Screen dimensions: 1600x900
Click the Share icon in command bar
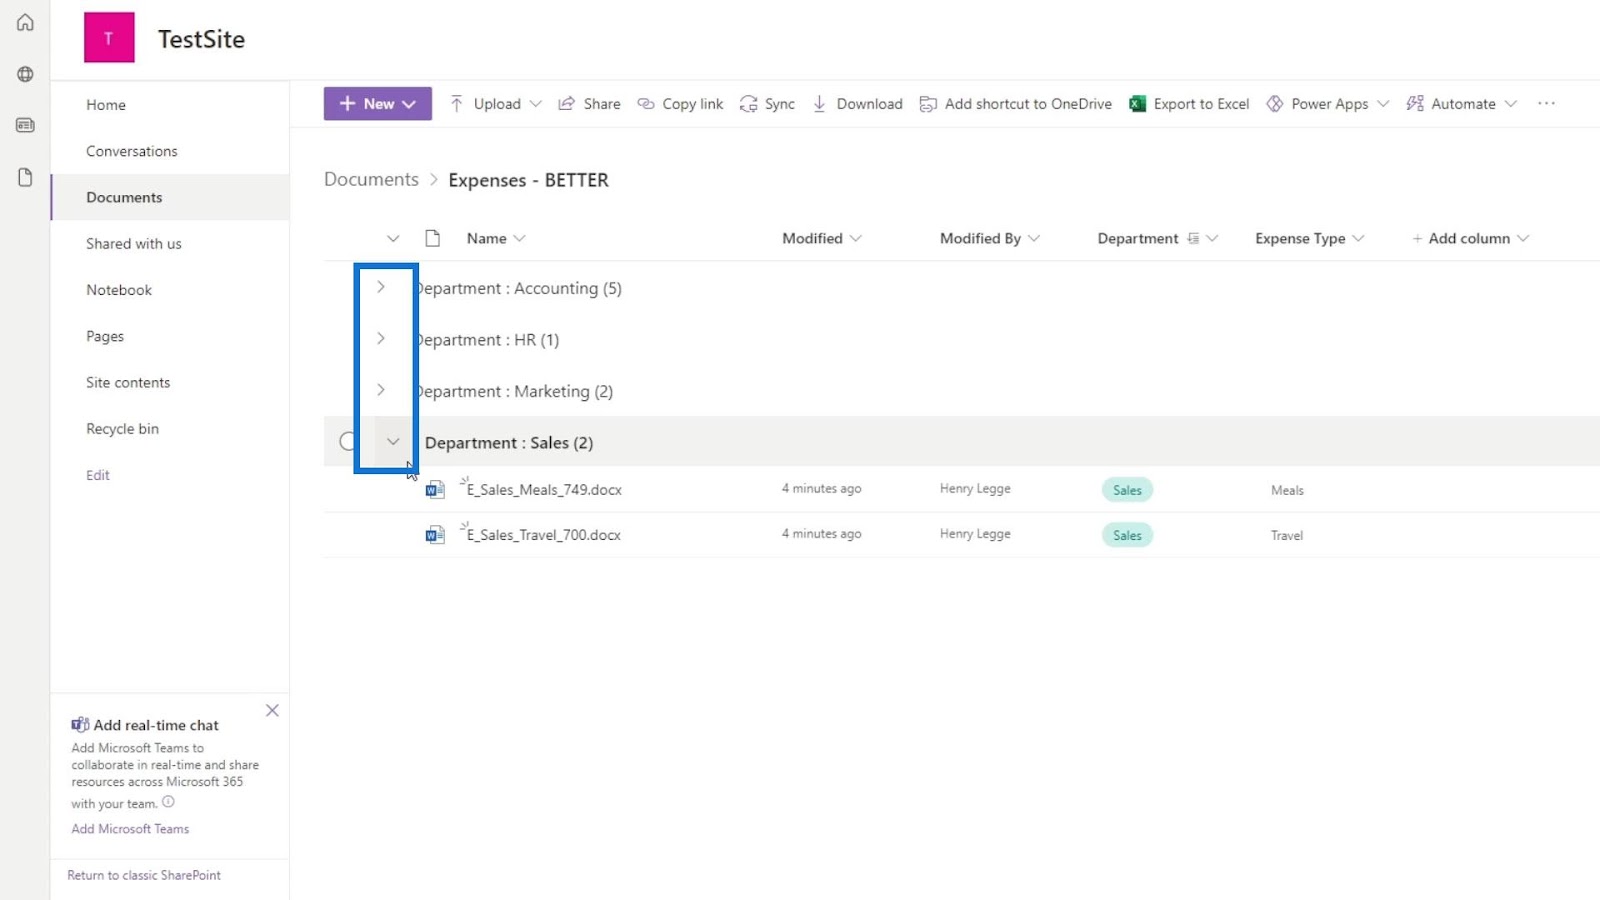click(x=566, y=103)
